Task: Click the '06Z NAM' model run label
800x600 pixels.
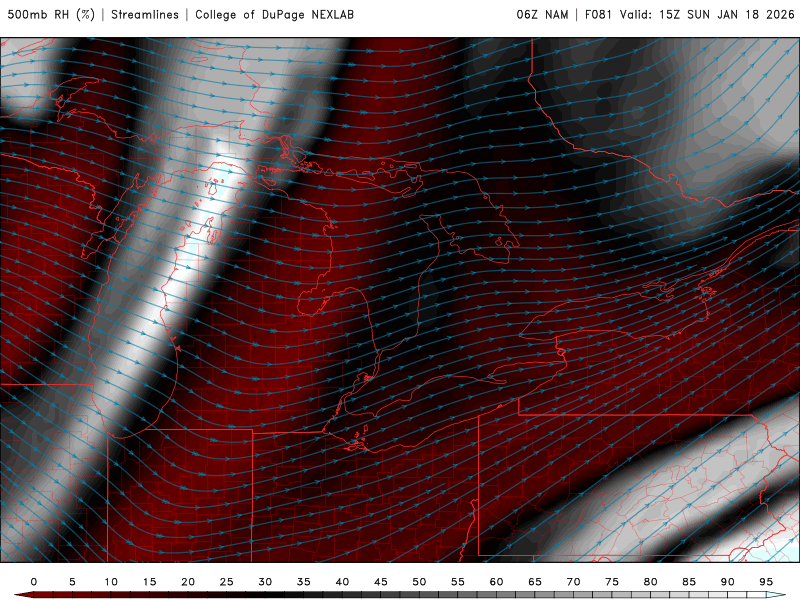Action: [542, 14]
